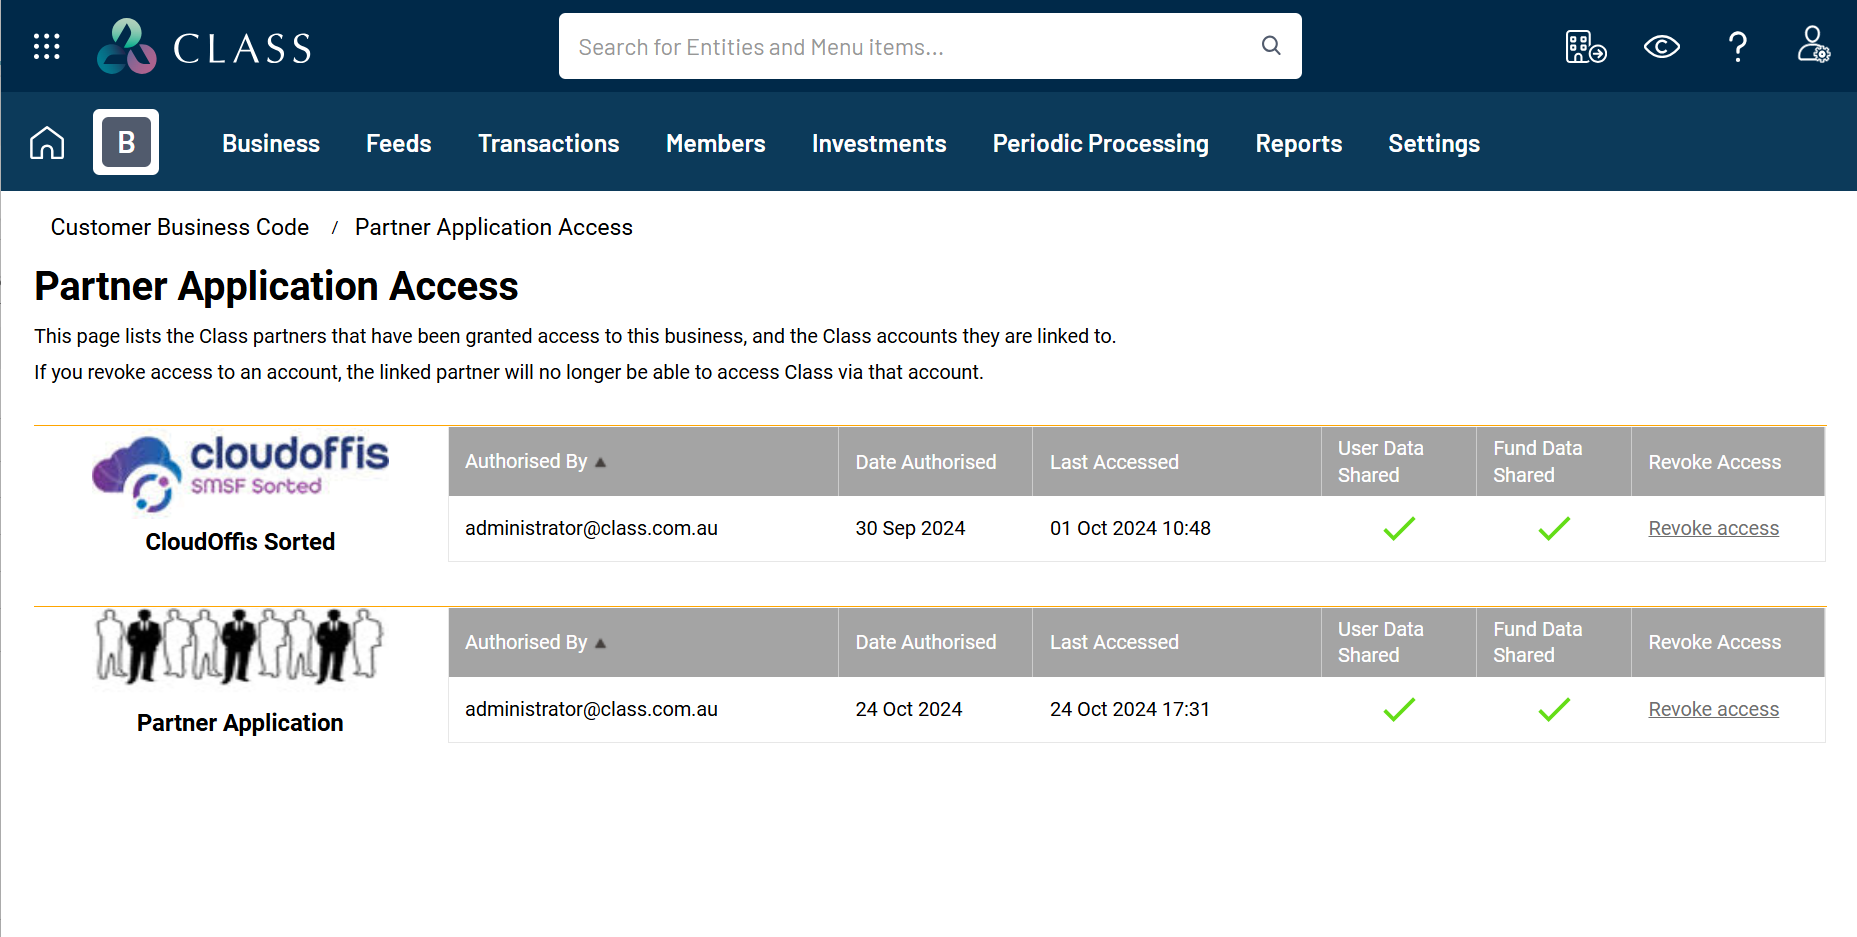The width and height of the screenshot is (1857, 937).
Task: Open the Investments menu
Action: click(879, 144)
